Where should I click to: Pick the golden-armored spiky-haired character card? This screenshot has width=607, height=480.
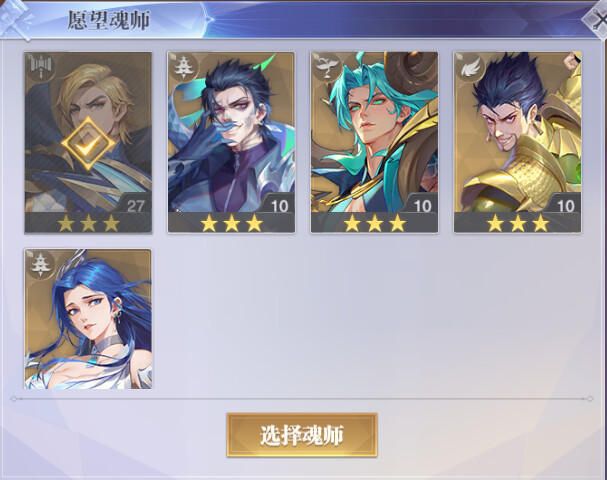pos(518,143)
